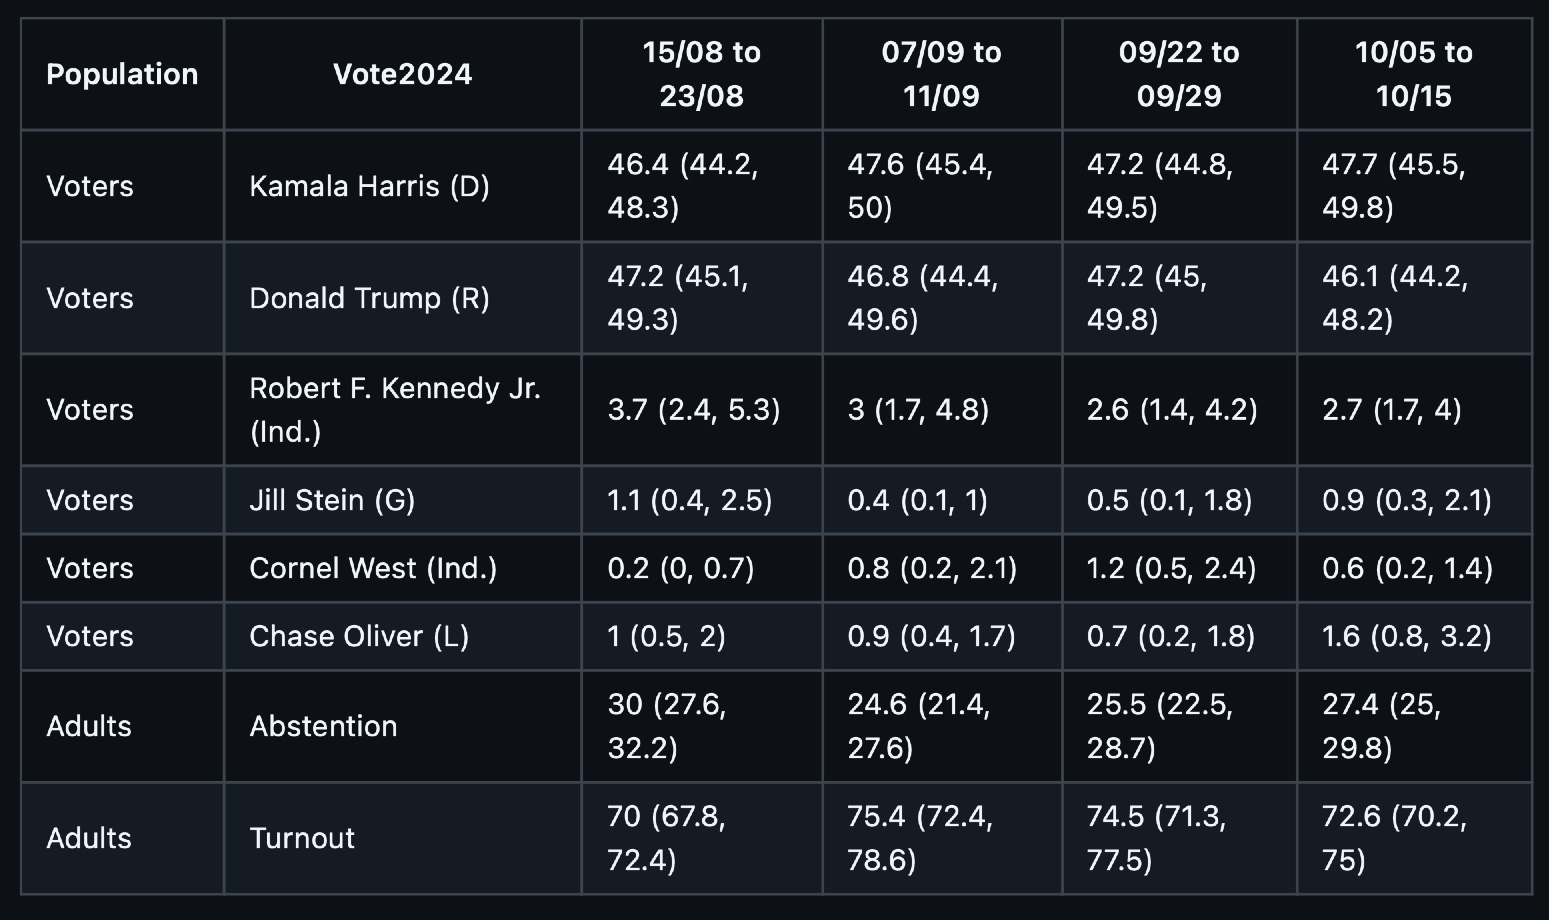Screen dimensions: 1549x920
Task: Click the Vote2024 column header
Action: [x=402, y=74]
